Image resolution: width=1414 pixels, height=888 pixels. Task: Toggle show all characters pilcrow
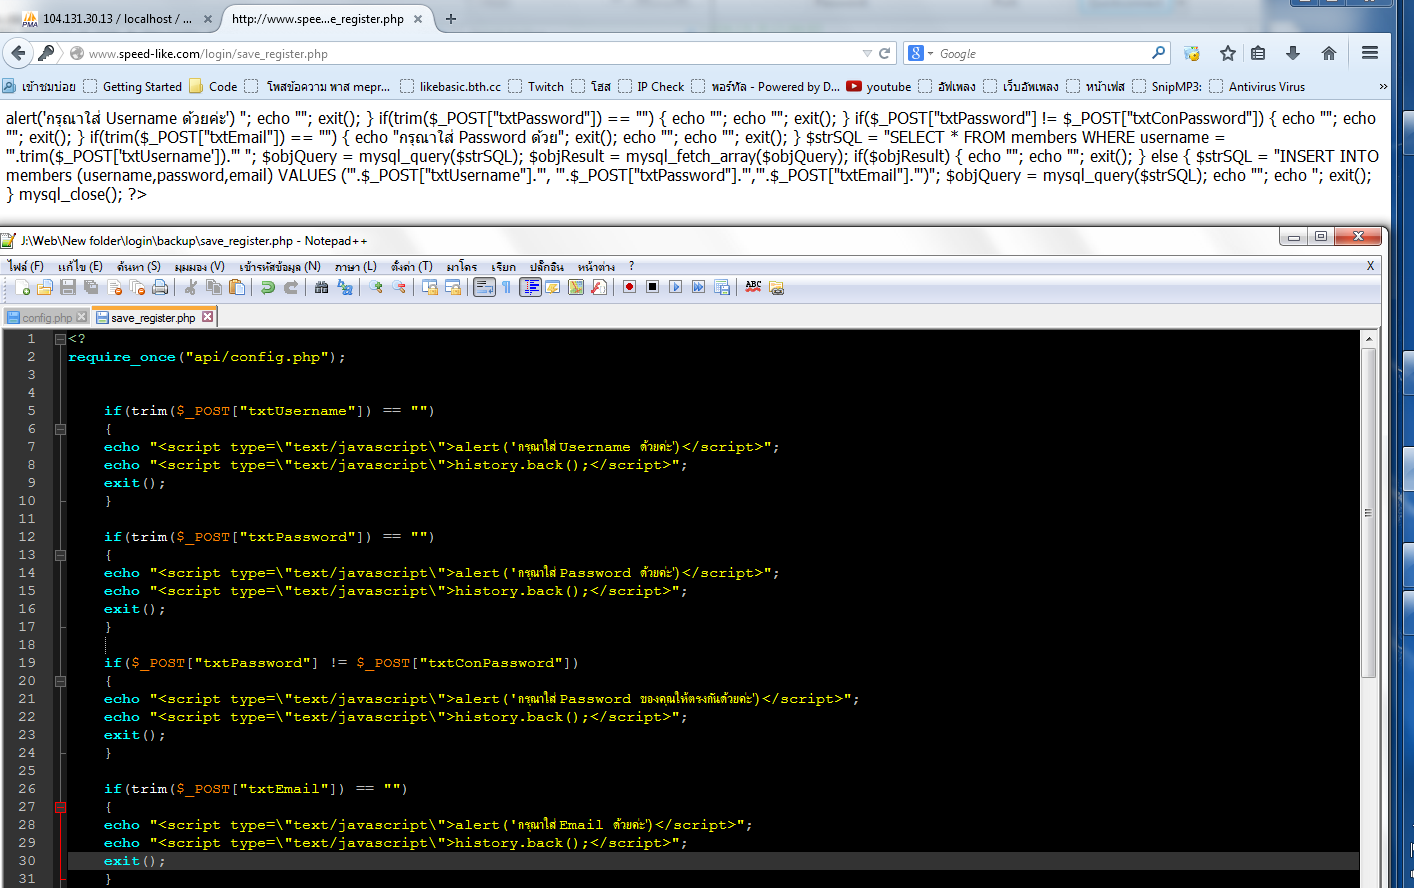(x=506, y=288)
